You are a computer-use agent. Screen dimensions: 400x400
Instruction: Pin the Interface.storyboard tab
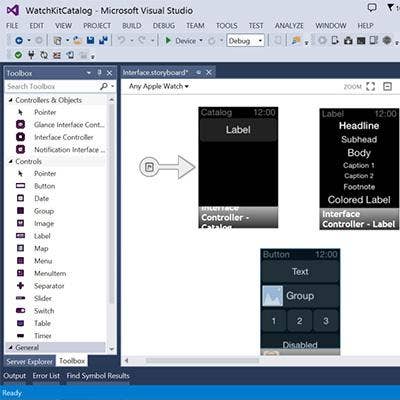pos(198,72)
